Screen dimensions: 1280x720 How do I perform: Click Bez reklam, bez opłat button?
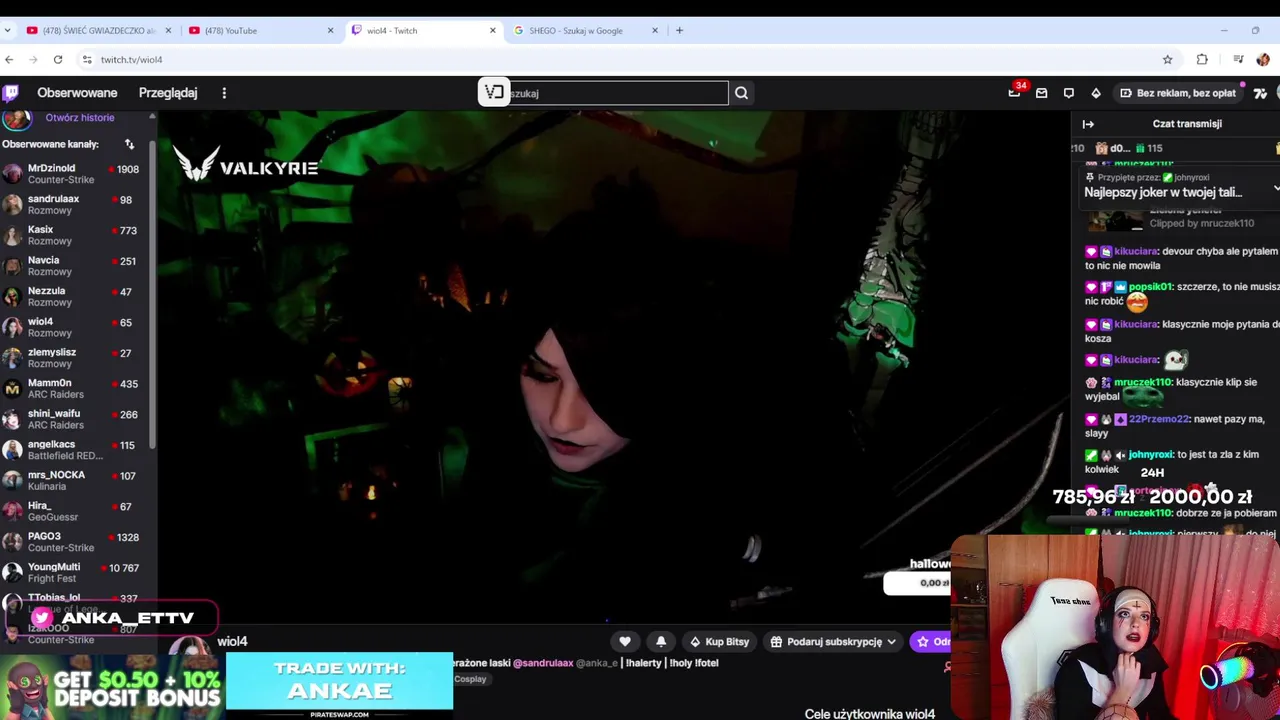click(x=1178, y=93)
